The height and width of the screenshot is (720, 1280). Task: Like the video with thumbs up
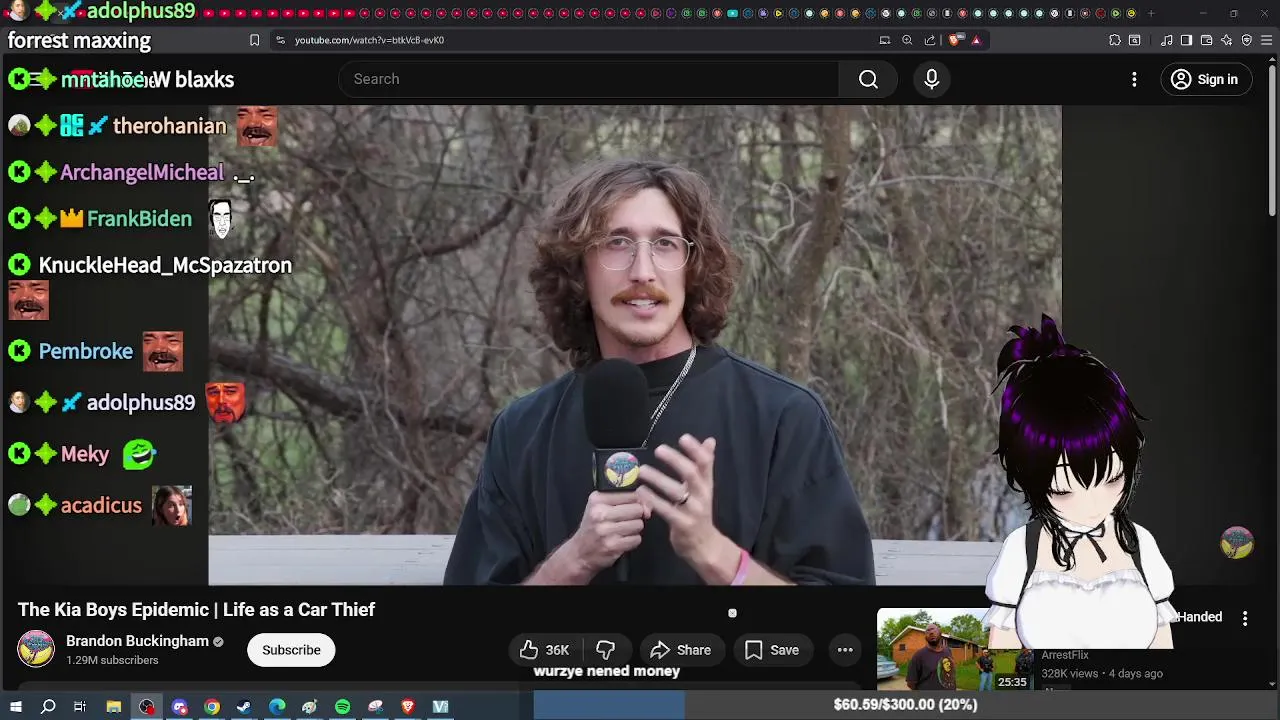point(544,650)
